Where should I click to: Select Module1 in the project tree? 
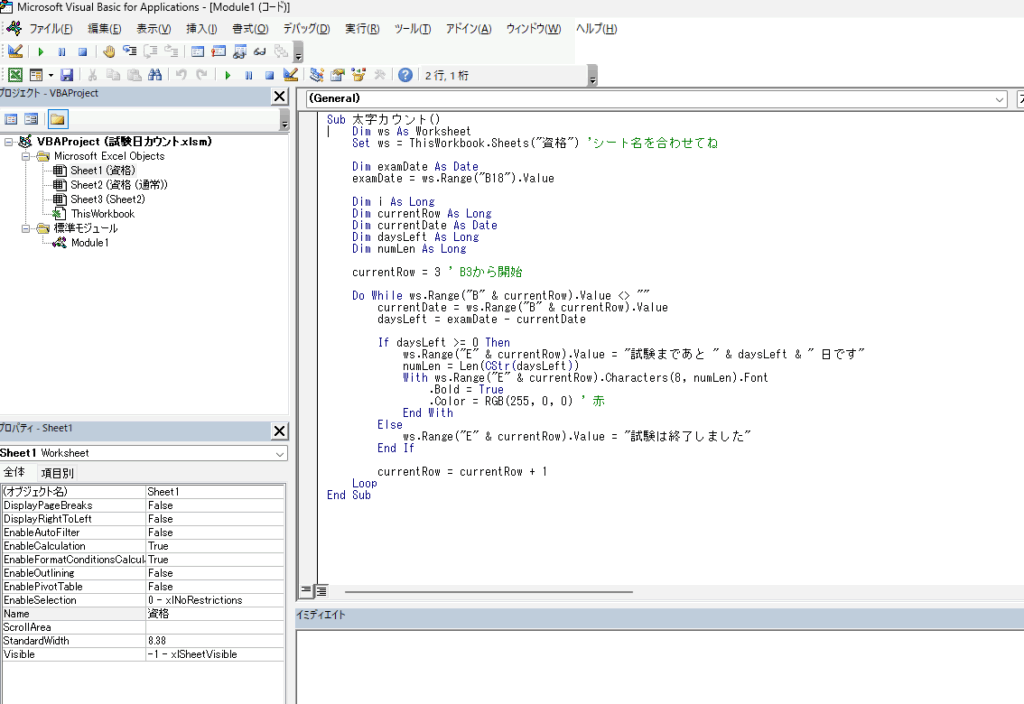coord(89,243)
